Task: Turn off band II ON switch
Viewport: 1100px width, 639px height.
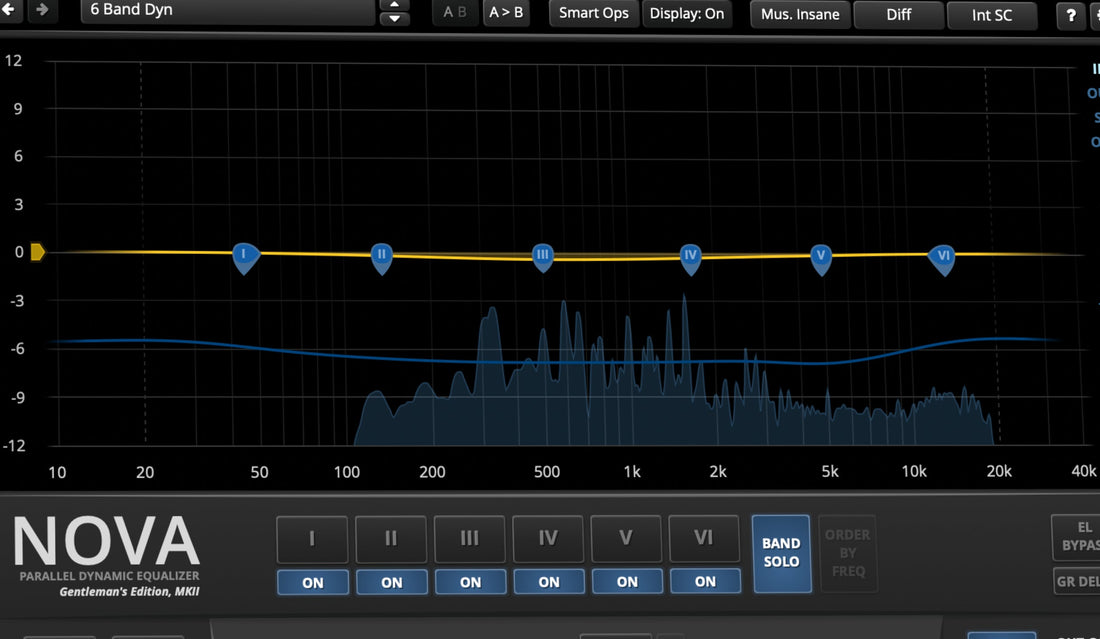Action: point(391,582)
